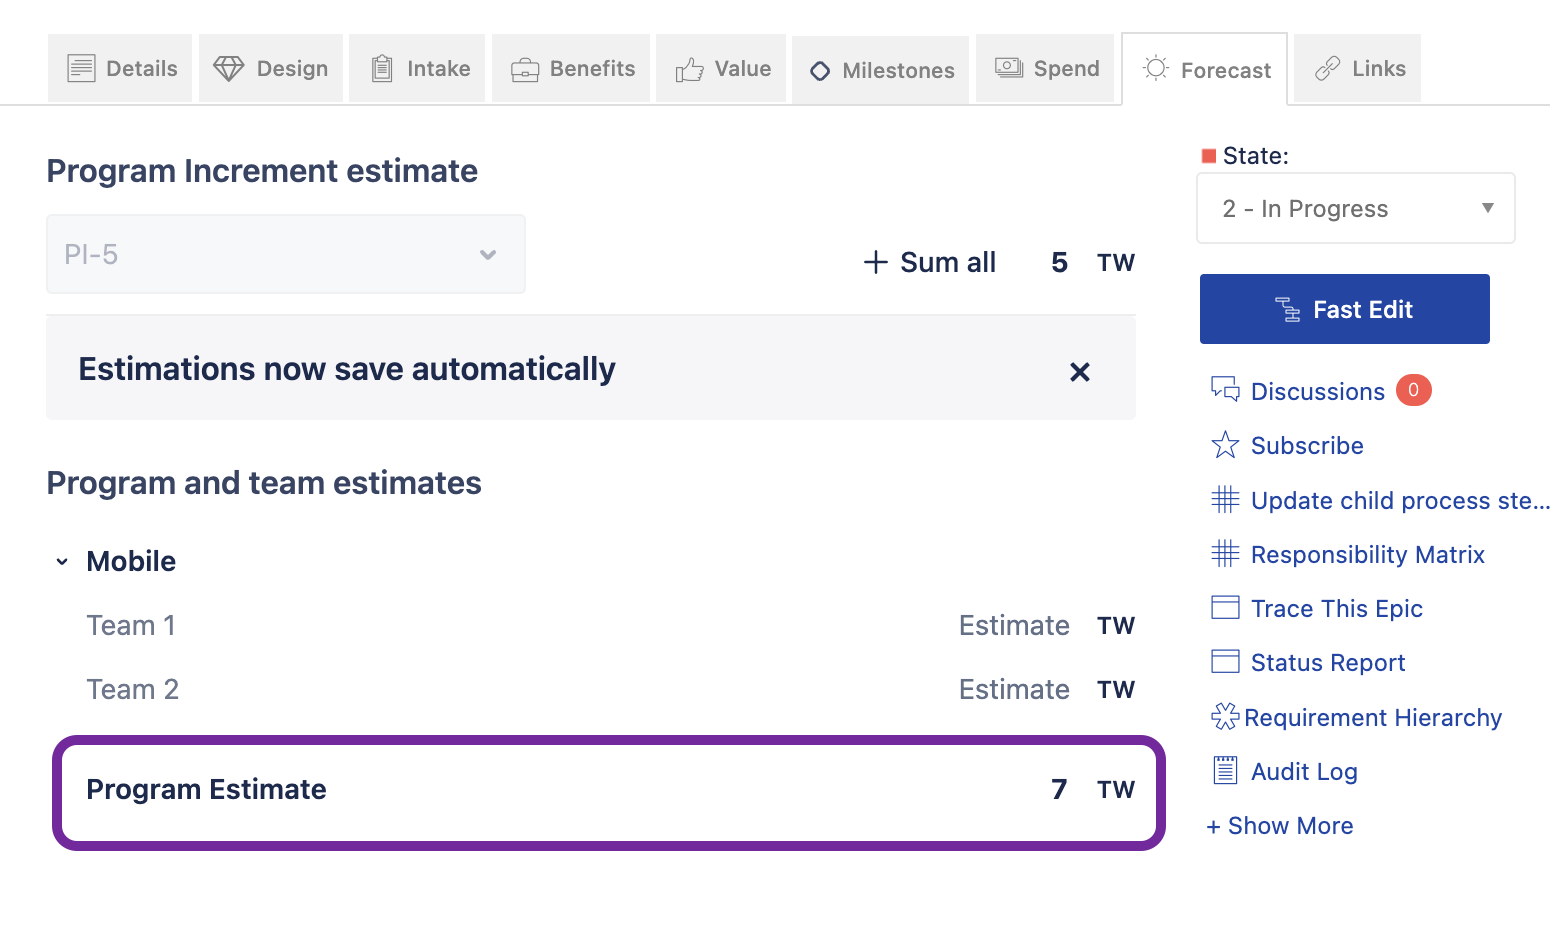This screenshot has width=1550, height=940.
Task: Select the Forecast tab
Action: 1205,70
